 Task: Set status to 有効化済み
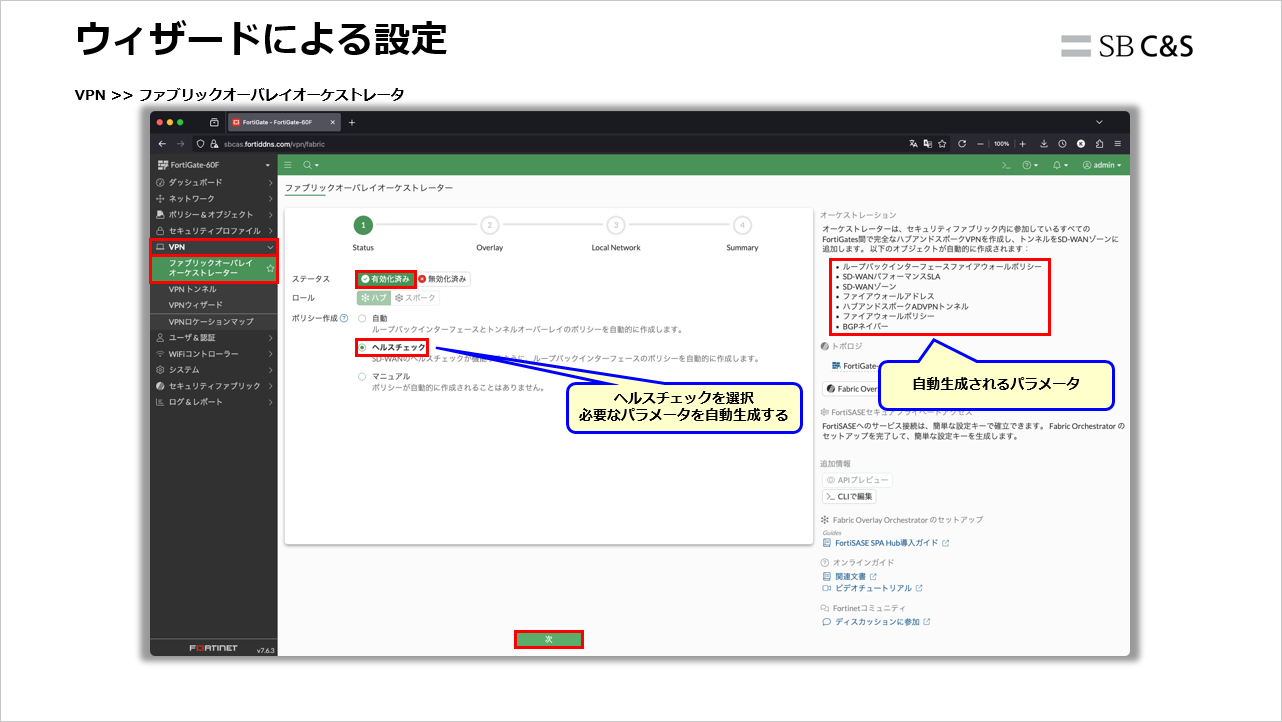click(385, 279)
